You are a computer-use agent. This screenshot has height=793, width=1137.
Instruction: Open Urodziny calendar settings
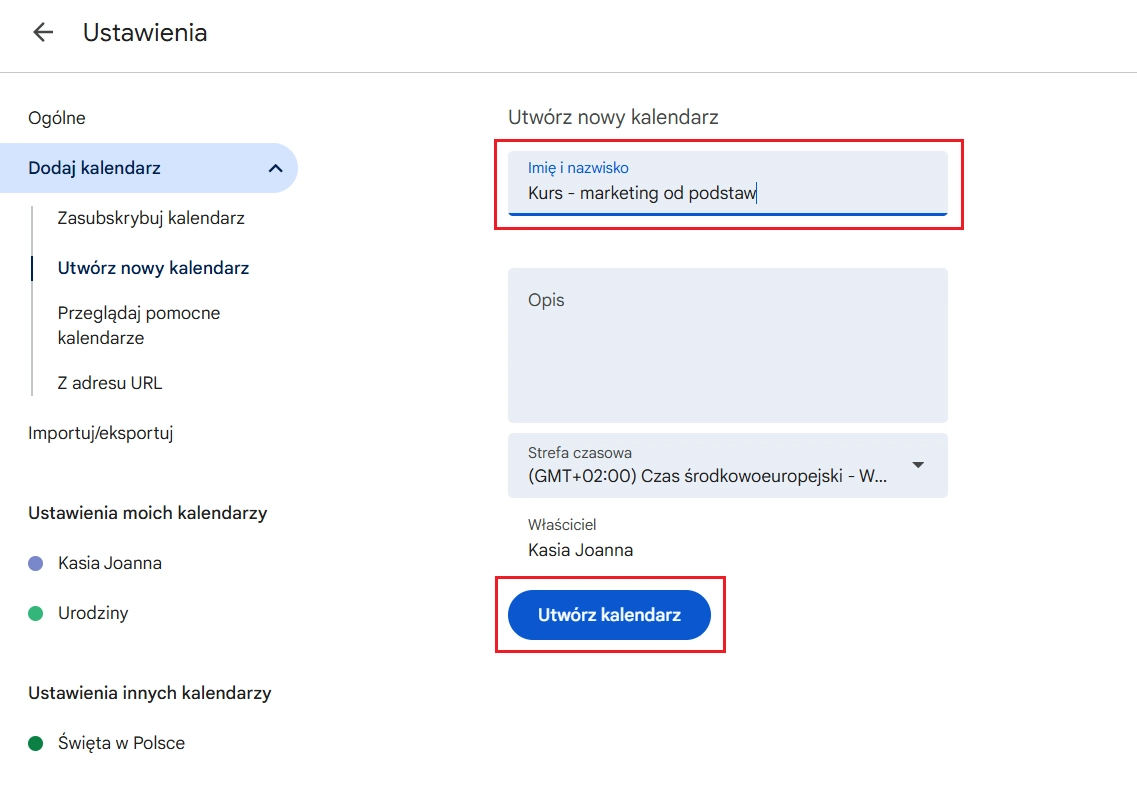[93, 613]
